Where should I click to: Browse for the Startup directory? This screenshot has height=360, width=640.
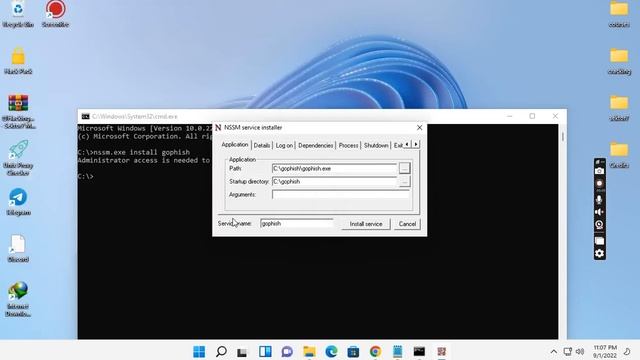(404, 181)
